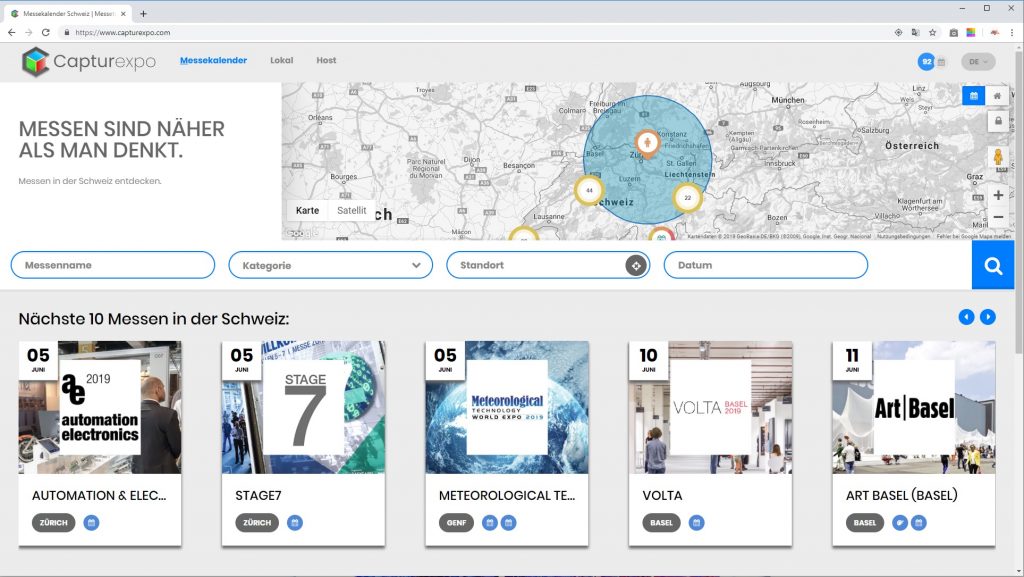
Task: Click second blue icon on Art Basel card
Action: point(919,523)
